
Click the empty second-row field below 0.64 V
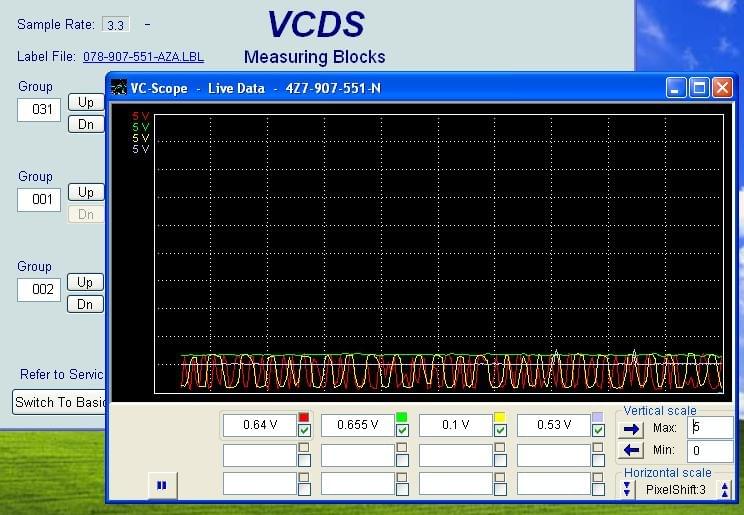[x=260, y=456]
